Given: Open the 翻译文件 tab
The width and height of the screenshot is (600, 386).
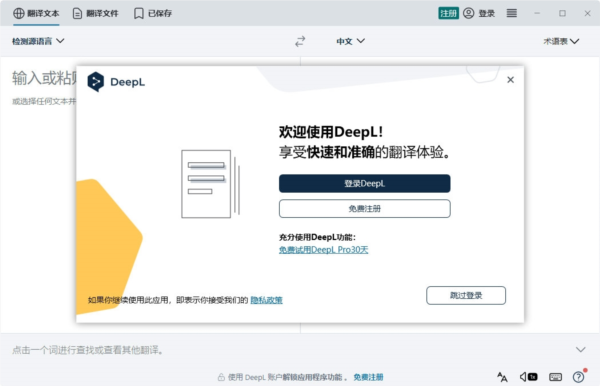Looking at the screenshot, I should pyautogui.click(x=95, y=13).
